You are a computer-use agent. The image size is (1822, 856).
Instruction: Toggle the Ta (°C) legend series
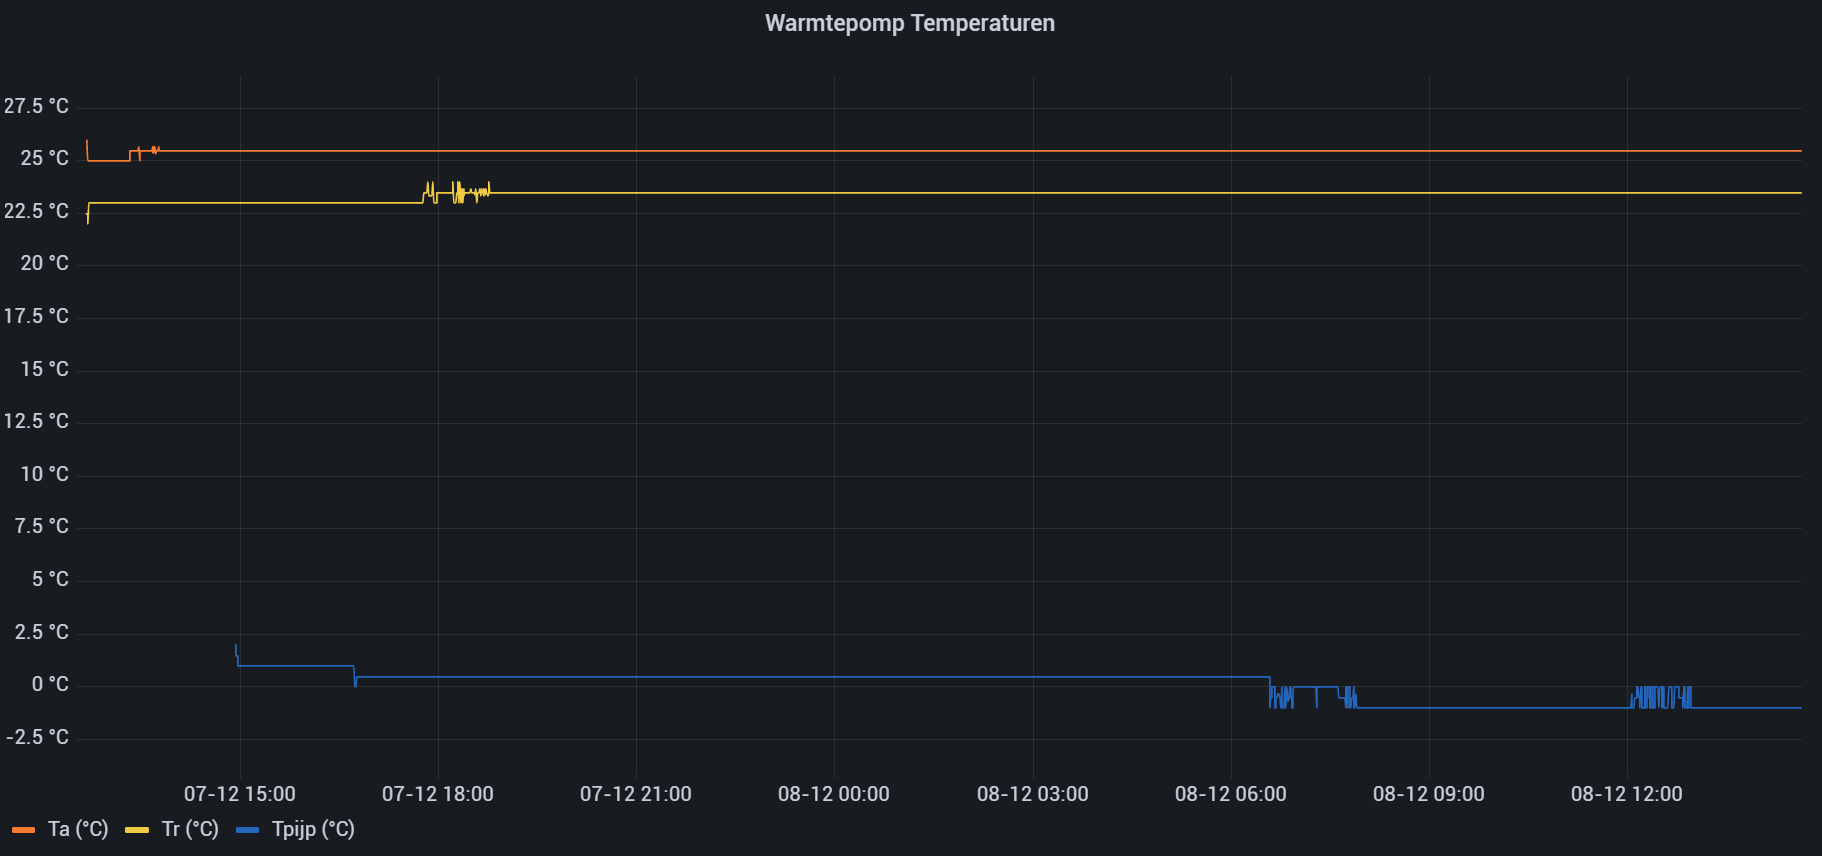(x=78, y=829)
